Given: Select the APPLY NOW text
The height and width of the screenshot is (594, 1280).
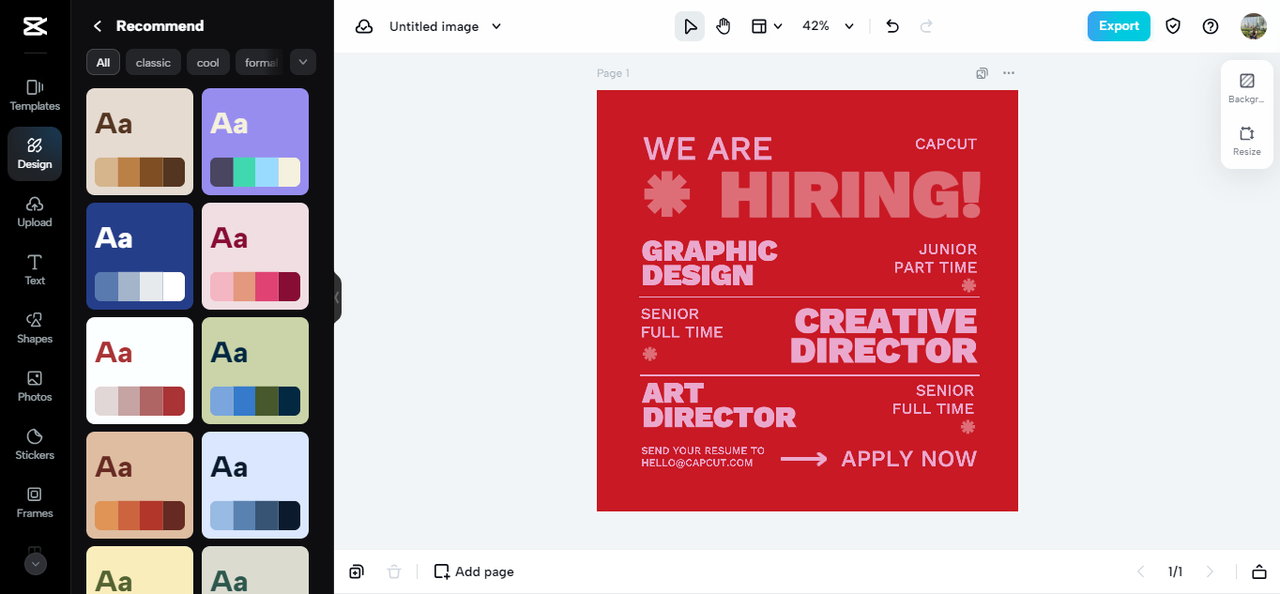Looking at the screenshot, I should click(909, 459).
